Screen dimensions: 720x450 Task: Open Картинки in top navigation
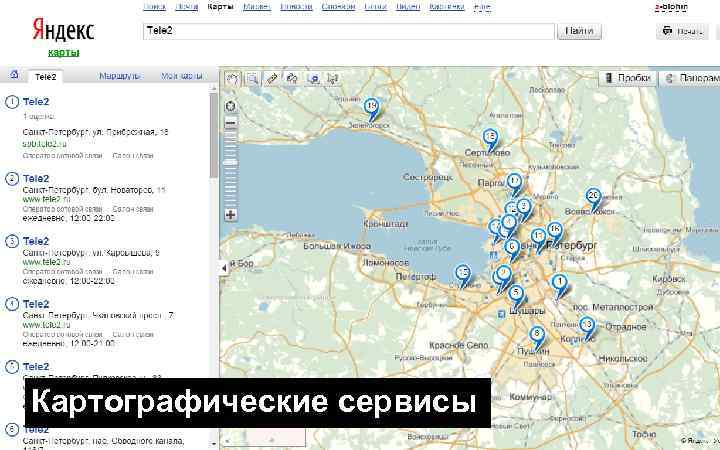(x=446, y=6)
